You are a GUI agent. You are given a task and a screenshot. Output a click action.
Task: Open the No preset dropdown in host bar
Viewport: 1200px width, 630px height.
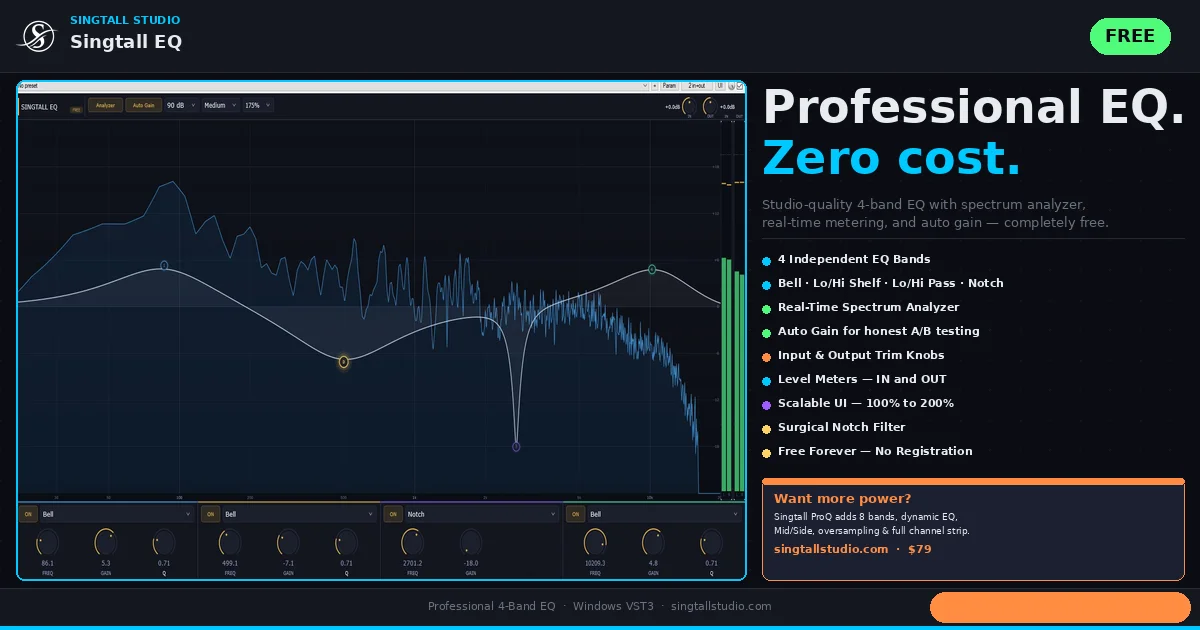click(x=333, y=86)
